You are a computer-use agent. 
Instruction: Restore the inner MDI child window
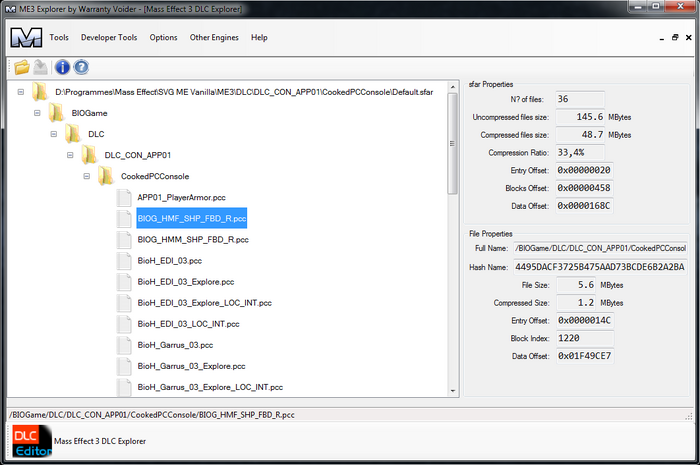[x=675, y=37]
